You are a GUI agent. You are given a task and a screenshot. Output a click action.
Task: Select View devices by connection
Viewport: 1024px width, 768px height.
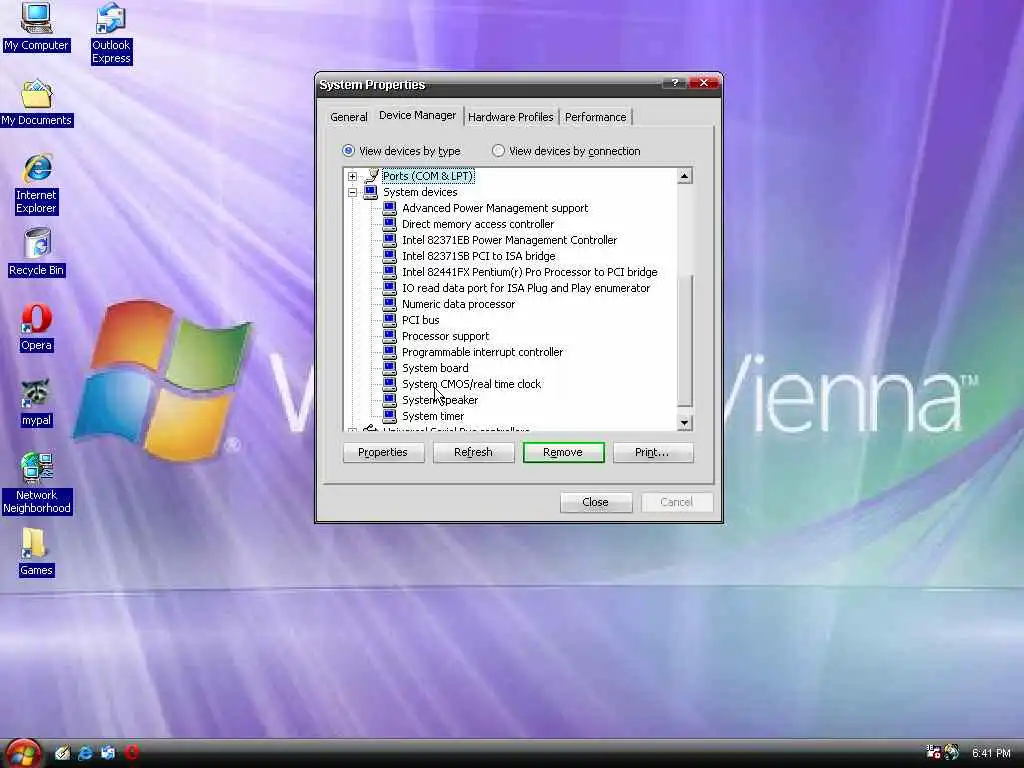tap(566, 151)
